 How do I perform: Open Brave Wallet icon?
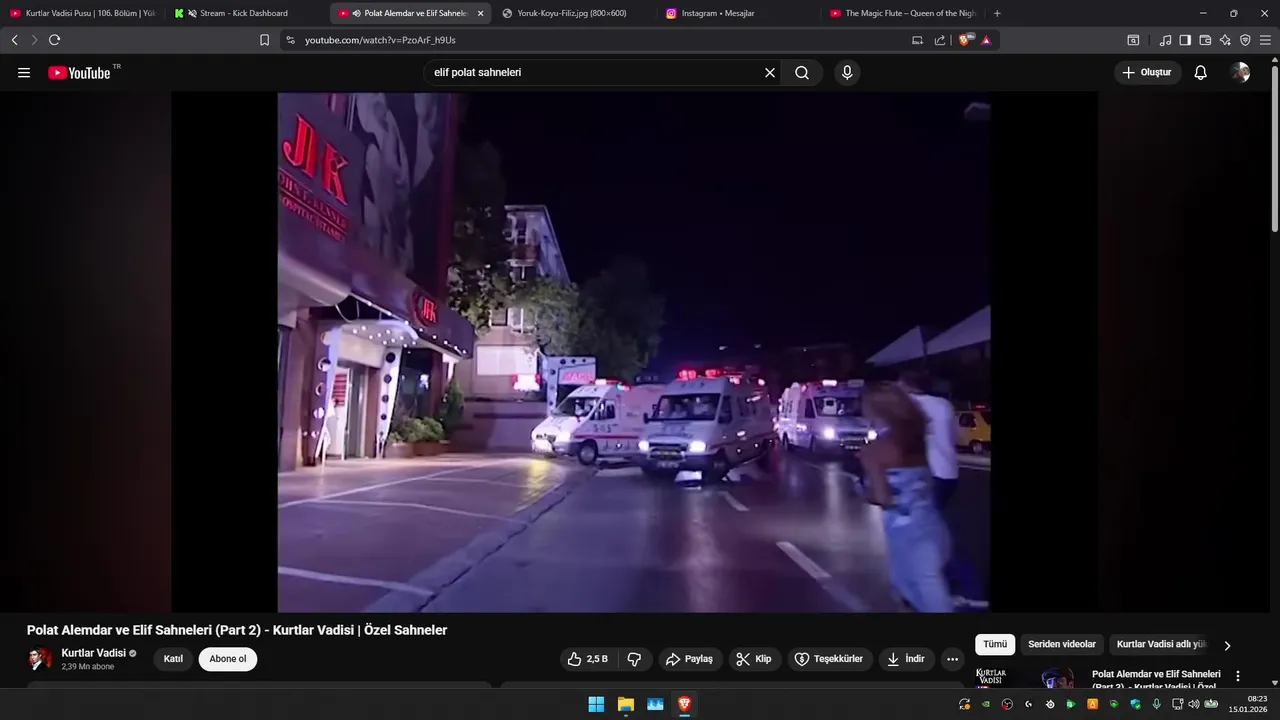click(x=1205, y=40)
